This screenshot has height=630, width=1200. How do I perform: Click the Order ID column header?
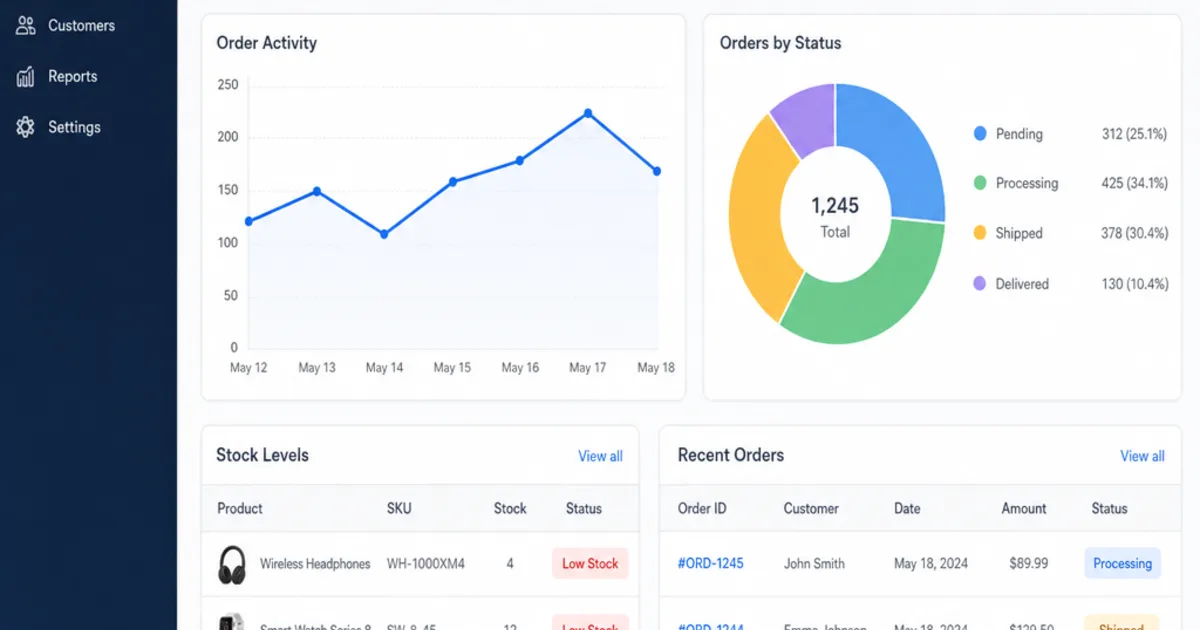point(702,508)
